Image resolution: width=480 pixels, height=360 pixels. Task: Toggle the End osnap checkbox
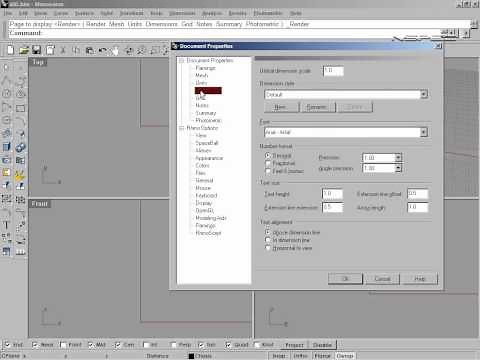pos(7,345)
